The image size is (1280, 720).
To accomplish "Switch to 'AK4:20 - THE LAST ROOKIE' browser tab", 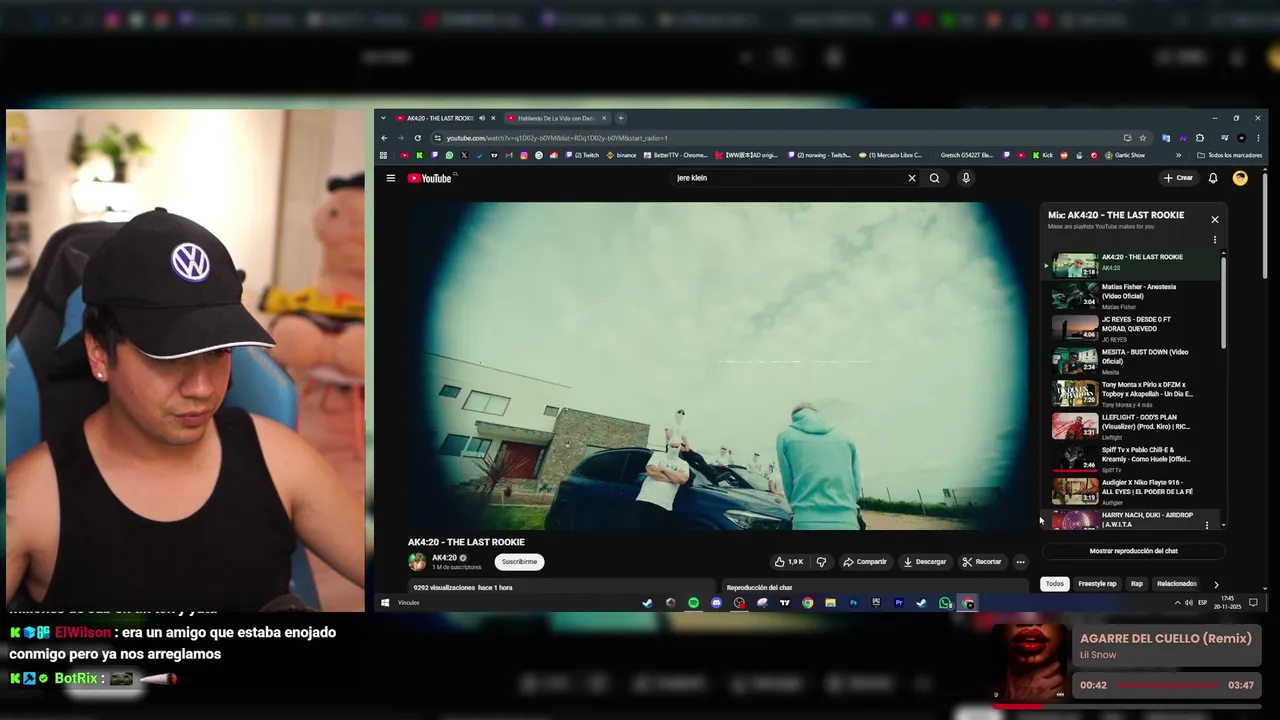I will pyautogui.click(x=445, y=118).
